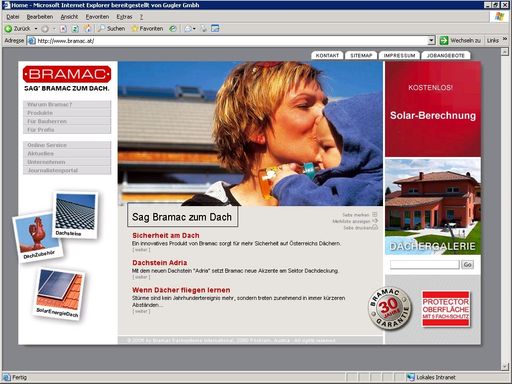Image resolution: width=512 pixels, height=384 pixels.
Task: Stop loading with the Stop icon
Action: [63, 29]
